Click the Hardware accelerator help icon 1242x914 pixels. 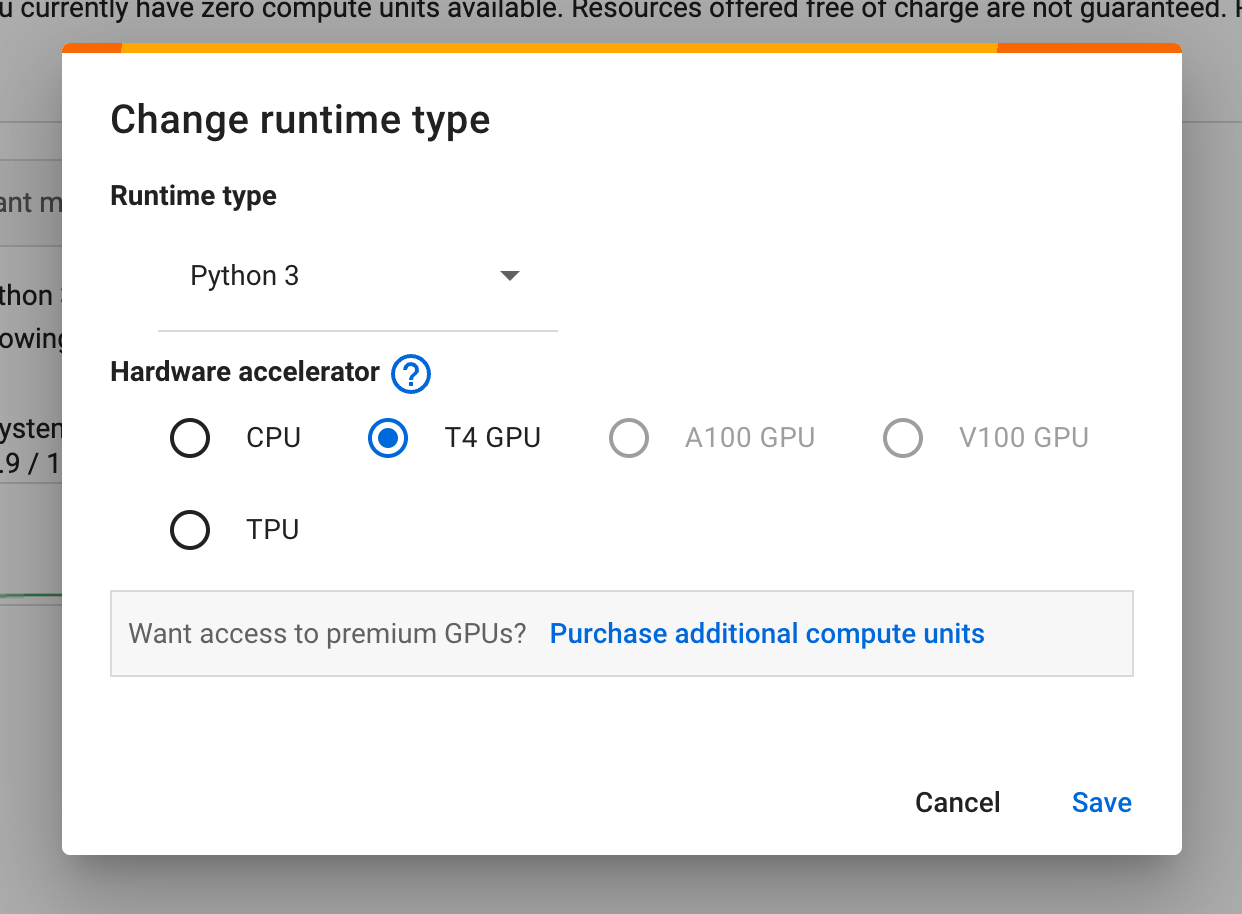(x=411, y=374)
